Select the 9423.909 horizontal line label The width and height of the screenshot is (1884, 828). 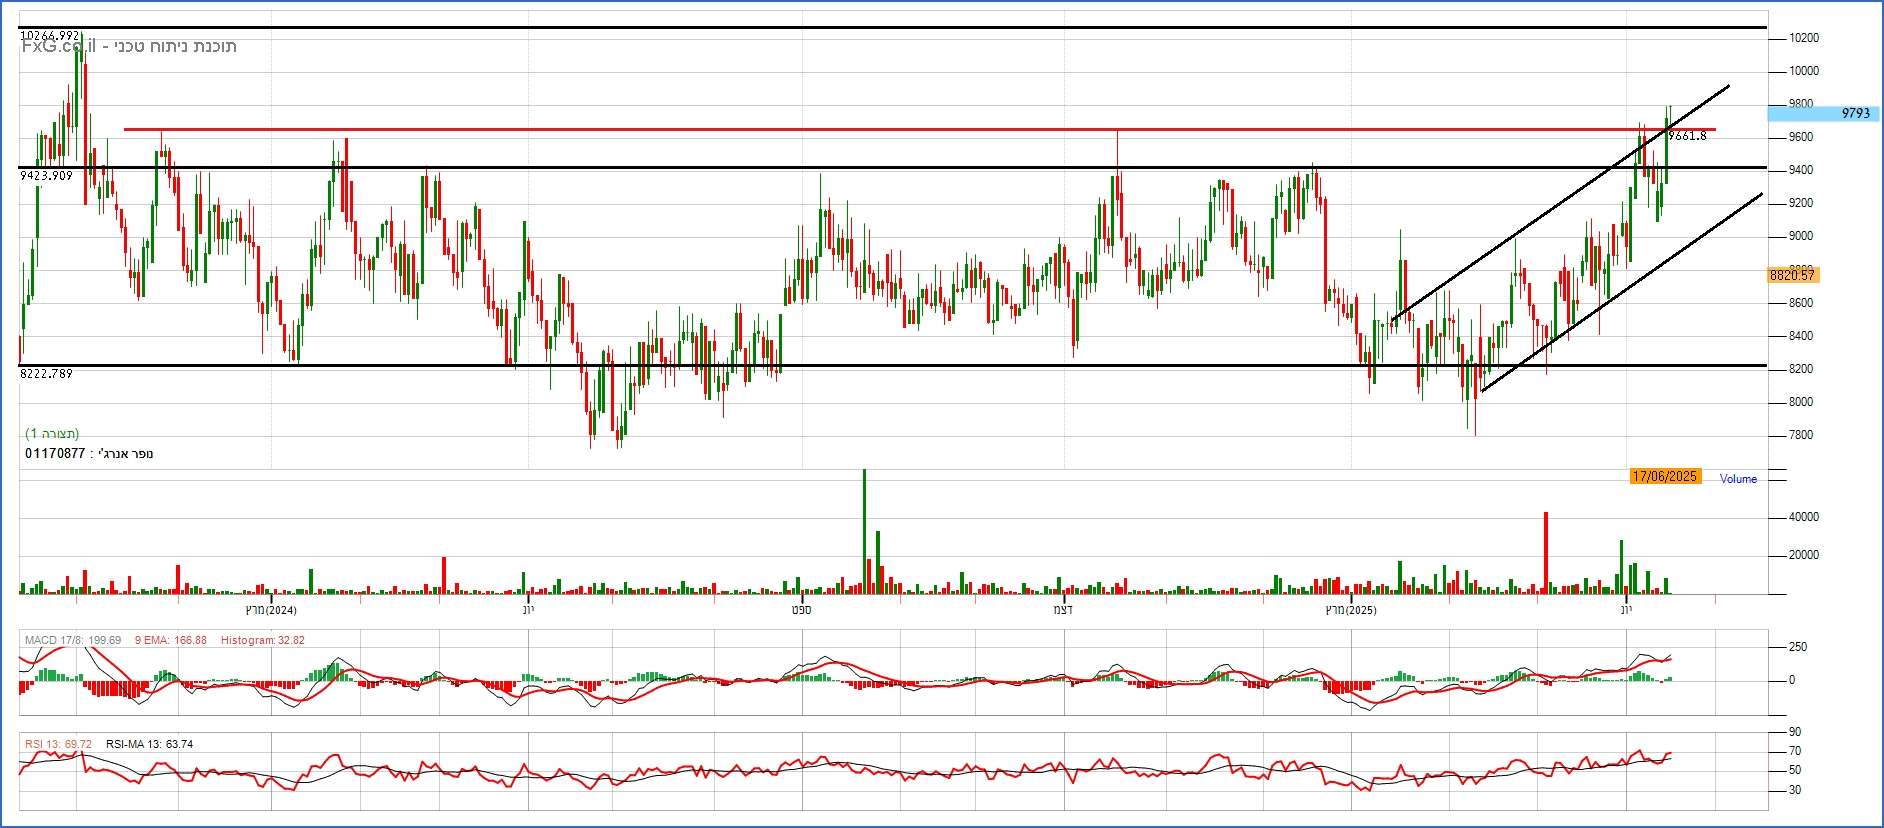tap(47, 176)
